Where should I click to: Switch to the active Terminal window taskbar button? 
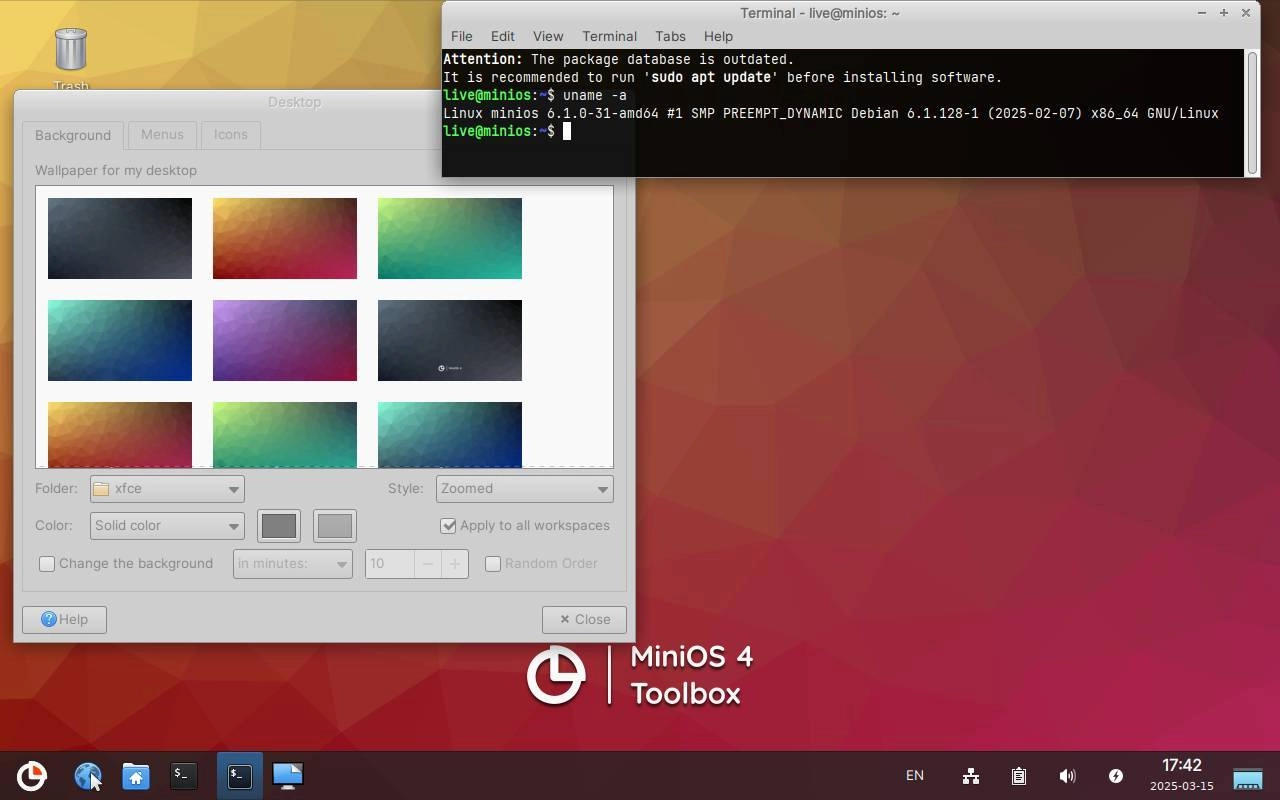[240, 776]
